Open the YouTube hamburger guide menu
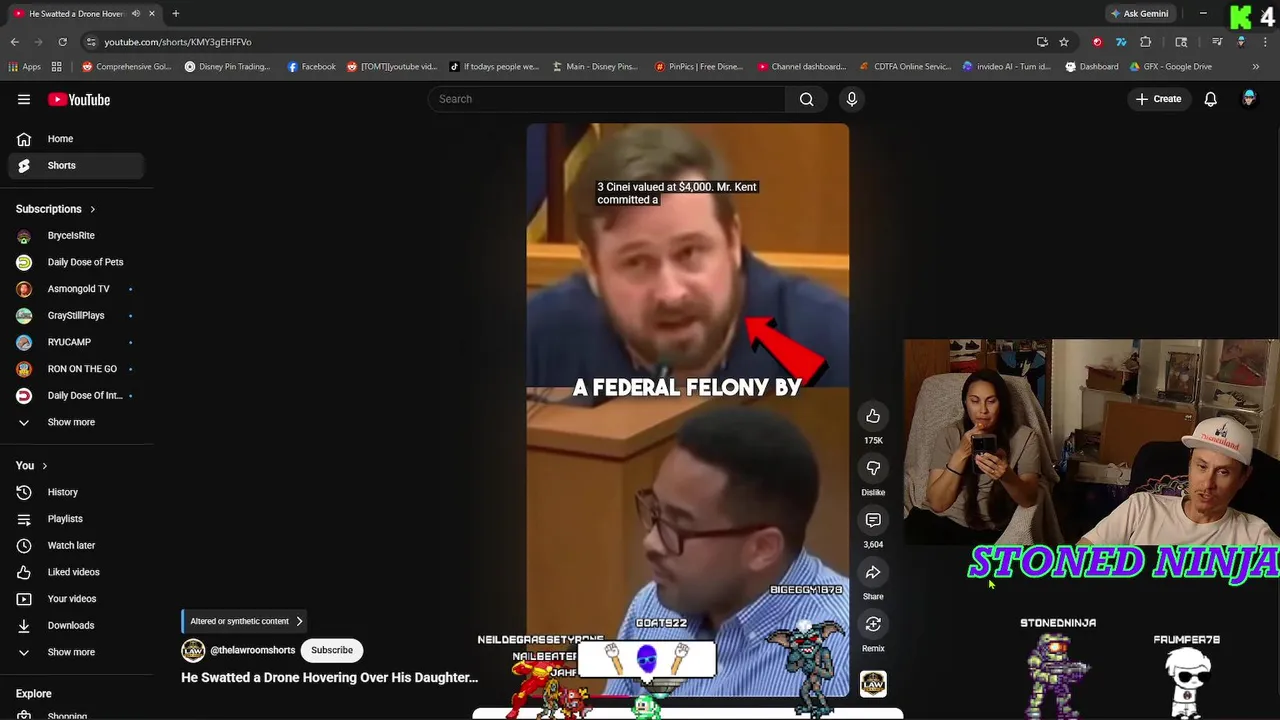Viewport: 1280px width, 720px height. coord(24,99)
